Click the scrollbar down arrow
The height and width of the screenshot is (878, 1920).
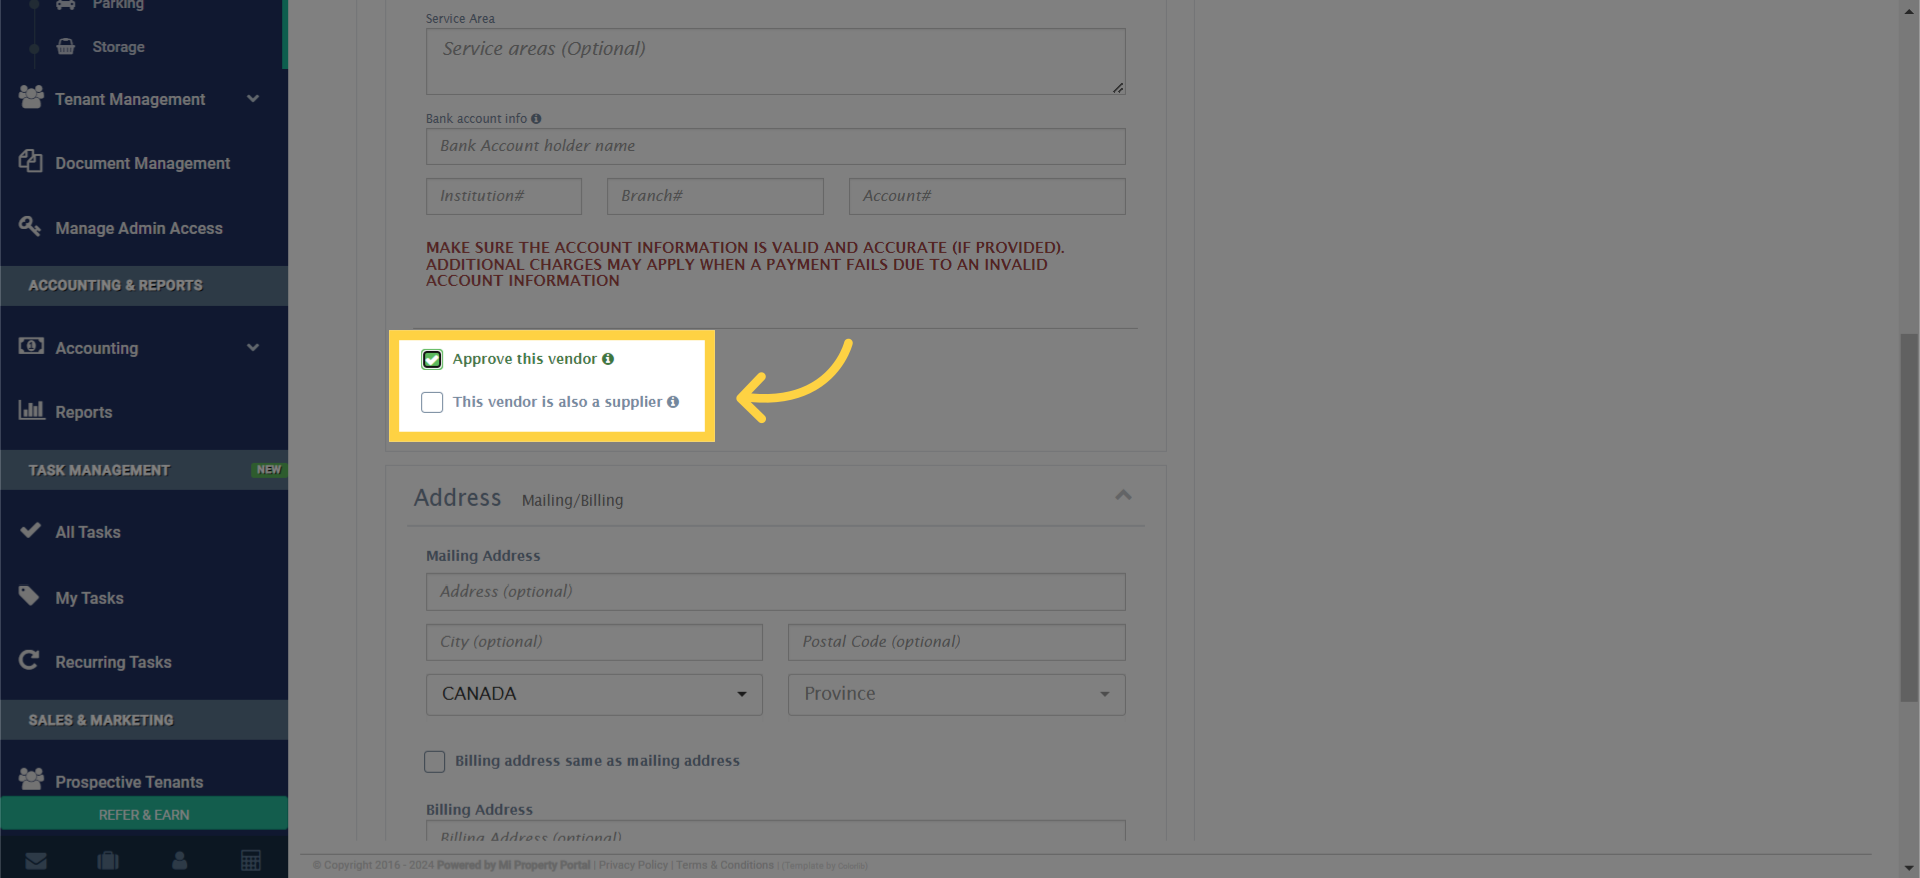tap(1909, 869)
